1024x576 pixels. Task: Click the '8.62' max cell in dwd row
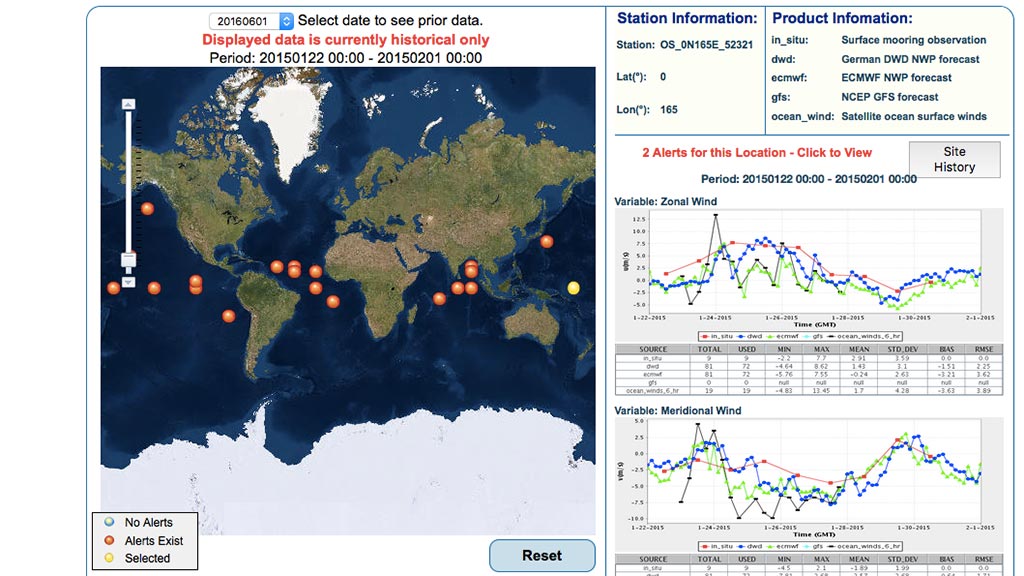tap(821, 366)
